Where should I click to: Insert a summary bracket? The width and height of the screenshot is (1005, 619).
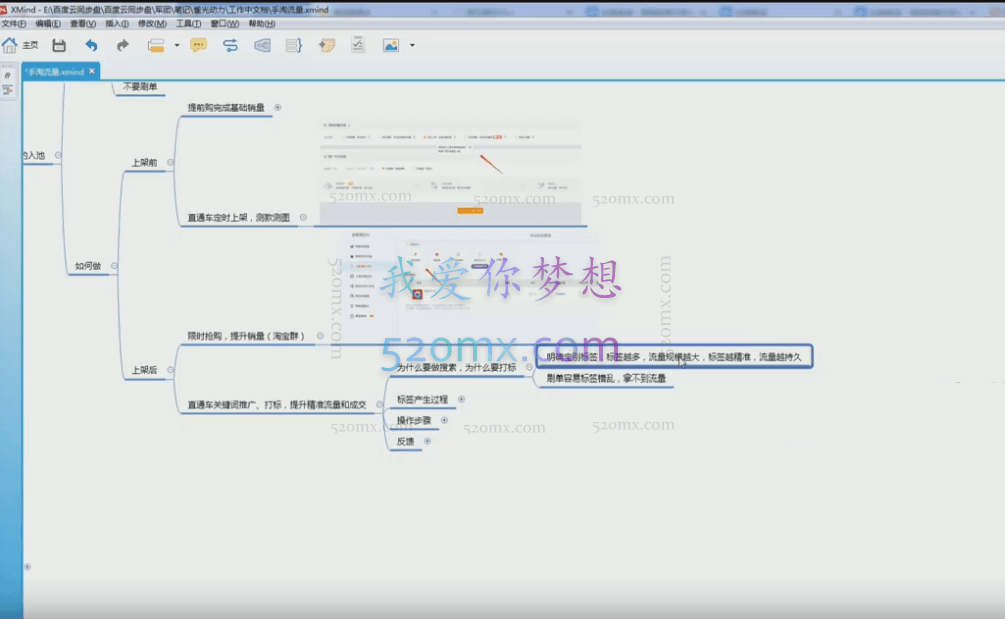tap(293, 46)
